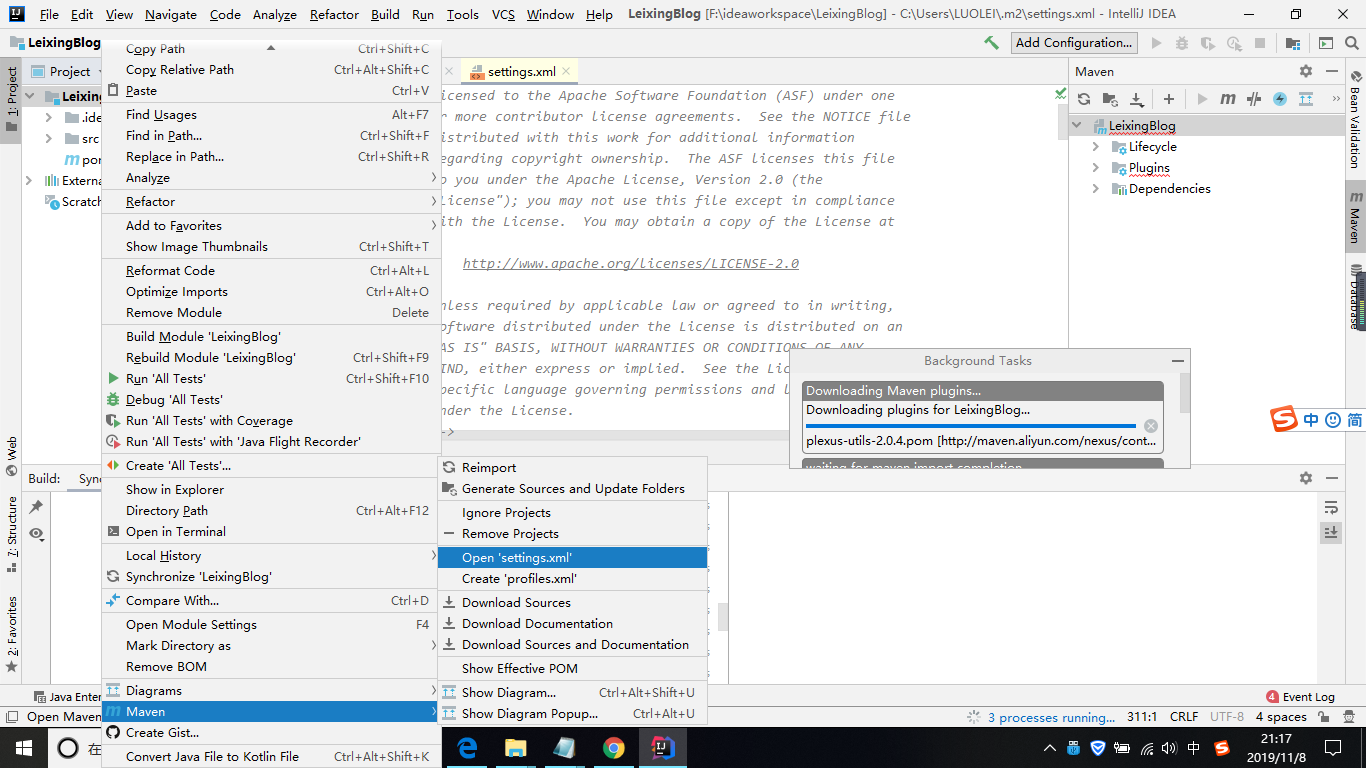The height and width of the screenshot is (768, 1366).
Task: Expand Plugins node in Maven panel
Action: (x=1096, y=168)
